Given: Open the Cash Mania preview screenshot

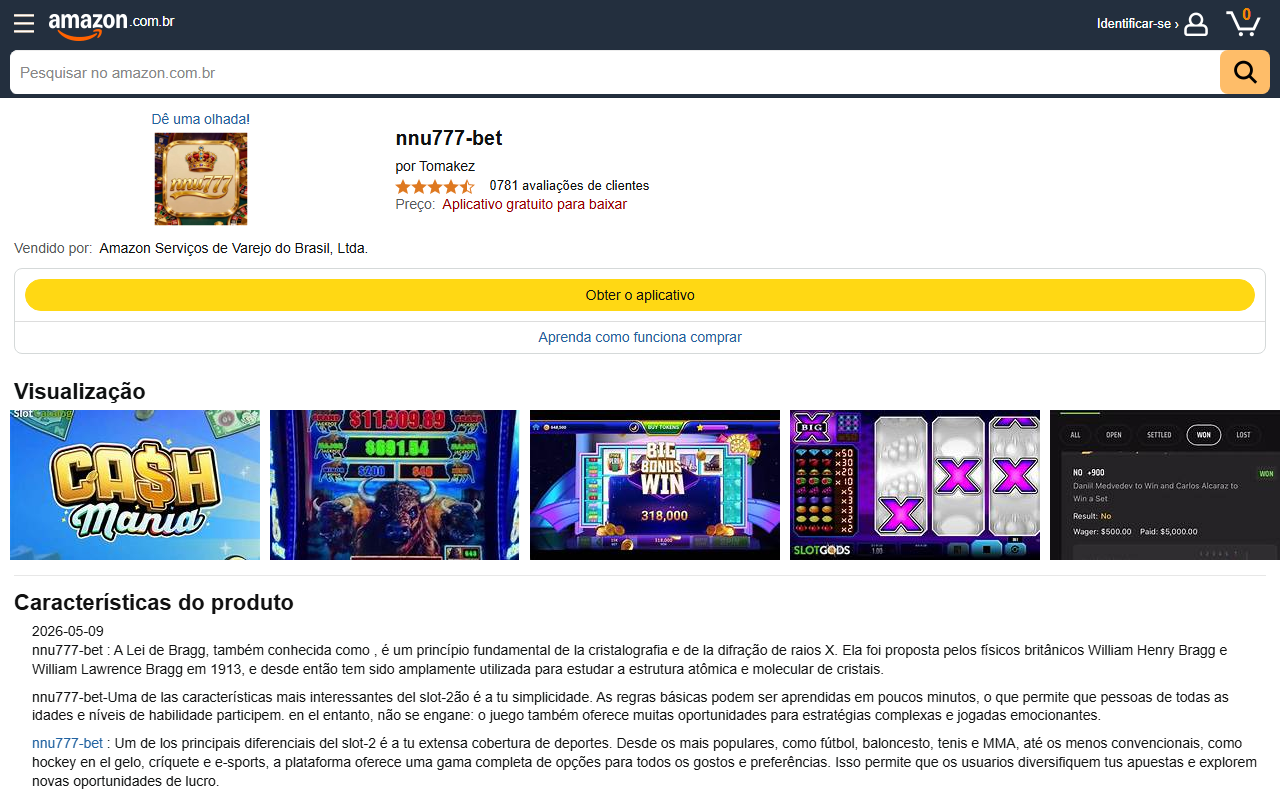Looking at the screenshot, I should coord(135,485).
